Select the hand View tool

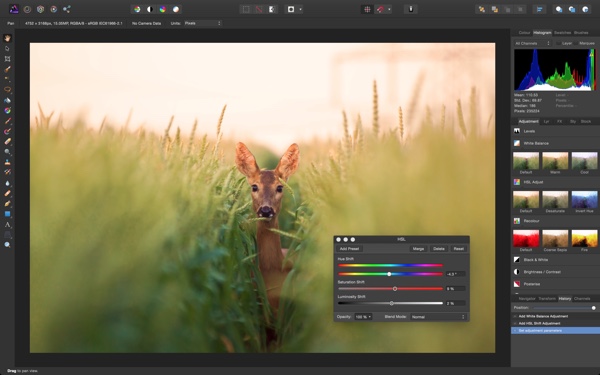pos(7,38)
